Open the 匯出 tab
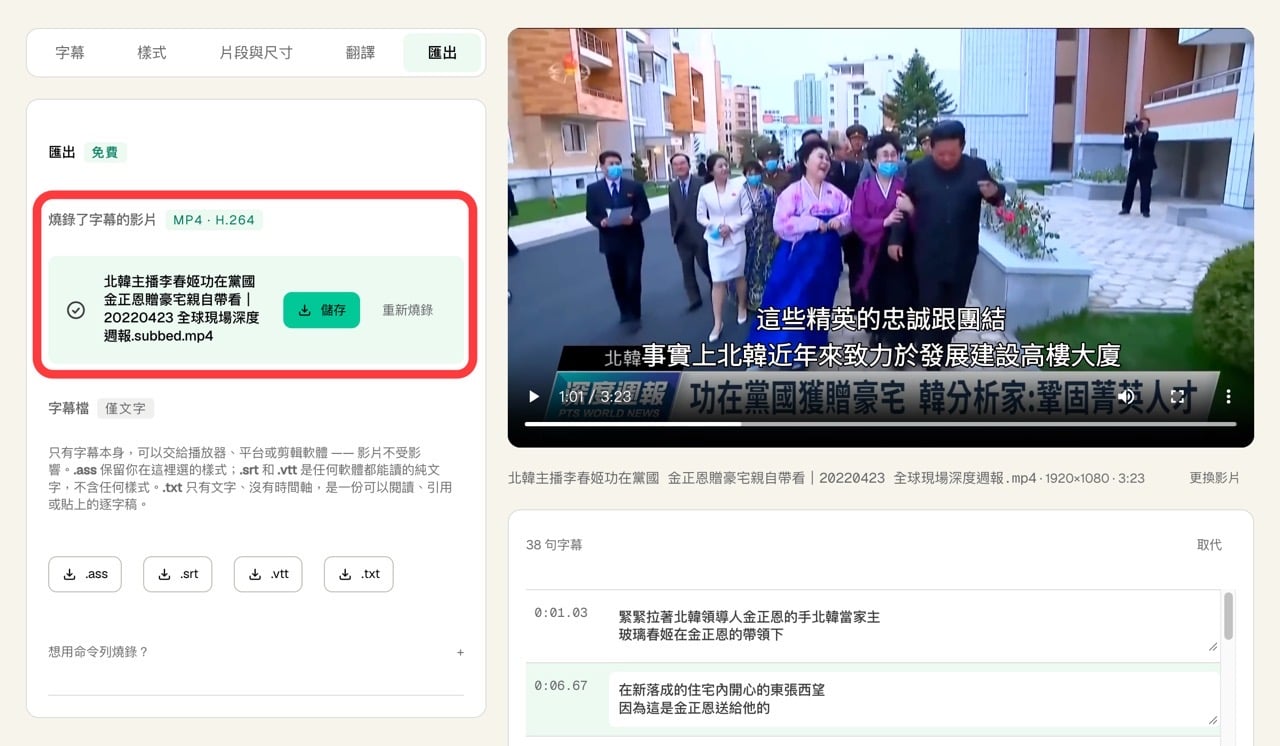Viewport: 1280px width, 746px height. [x=442, y=53]
